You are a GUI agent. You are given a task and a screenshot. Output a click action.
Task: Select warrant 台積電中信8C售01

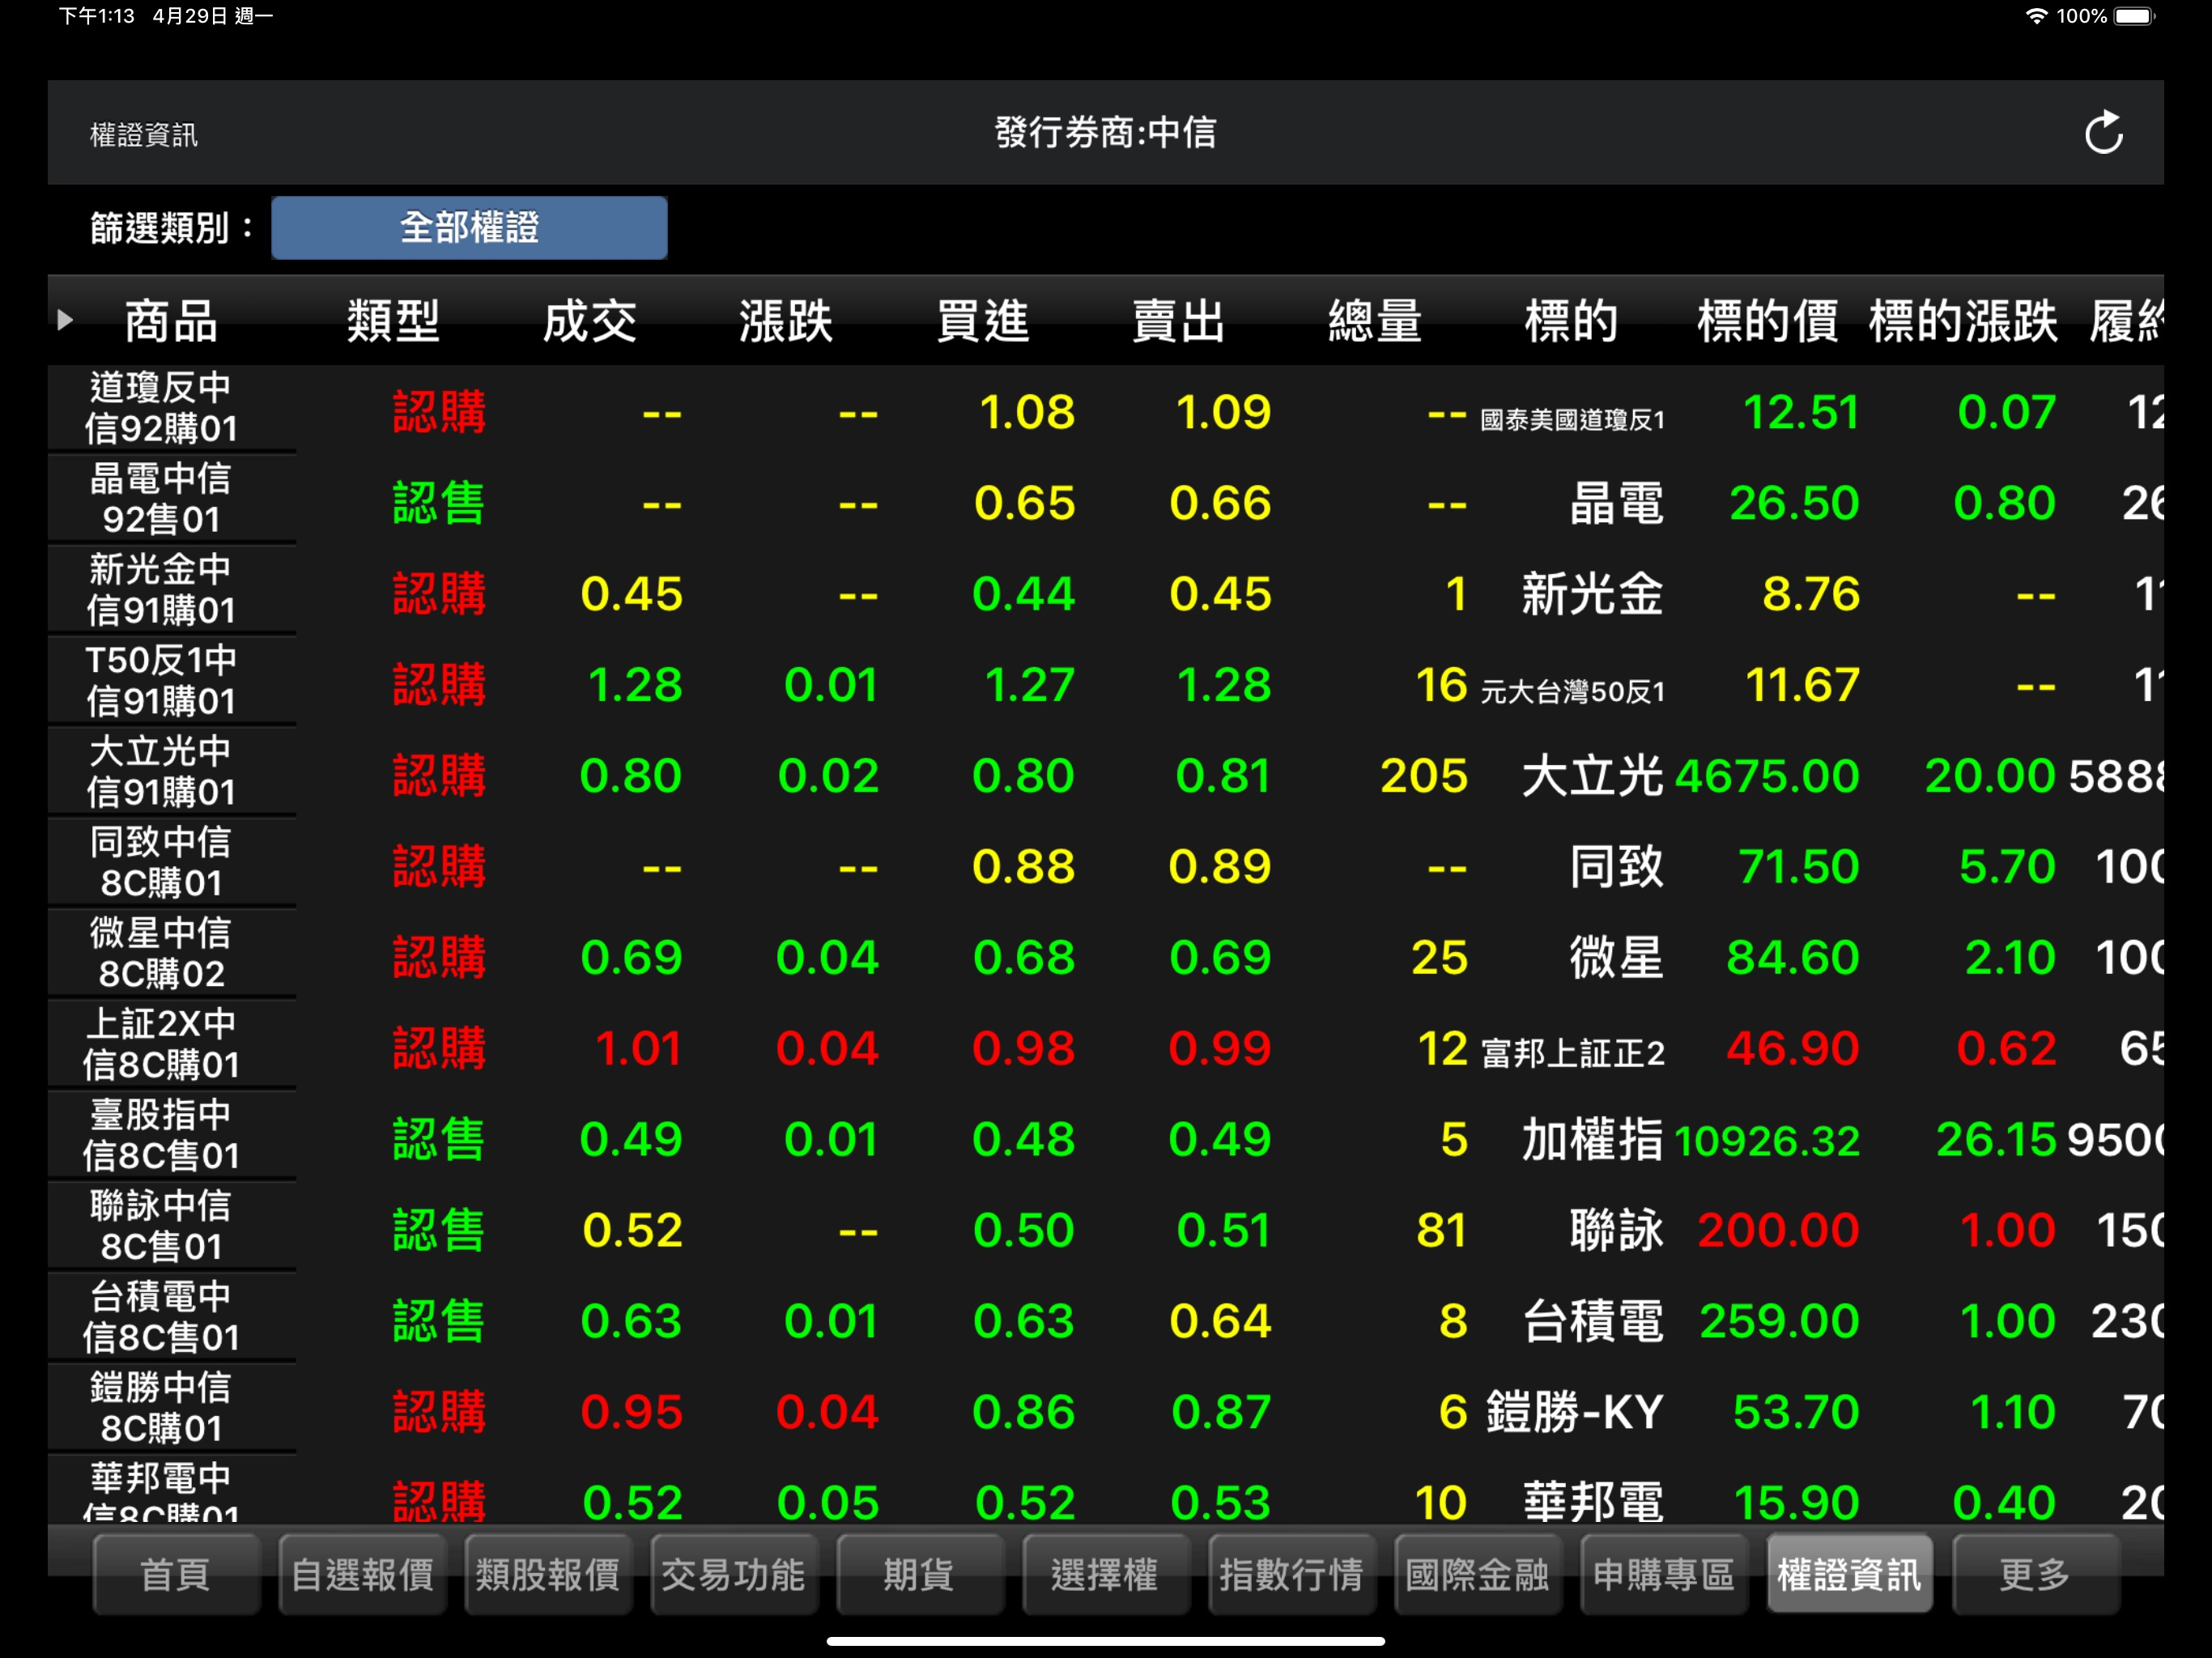point(161,1318)
